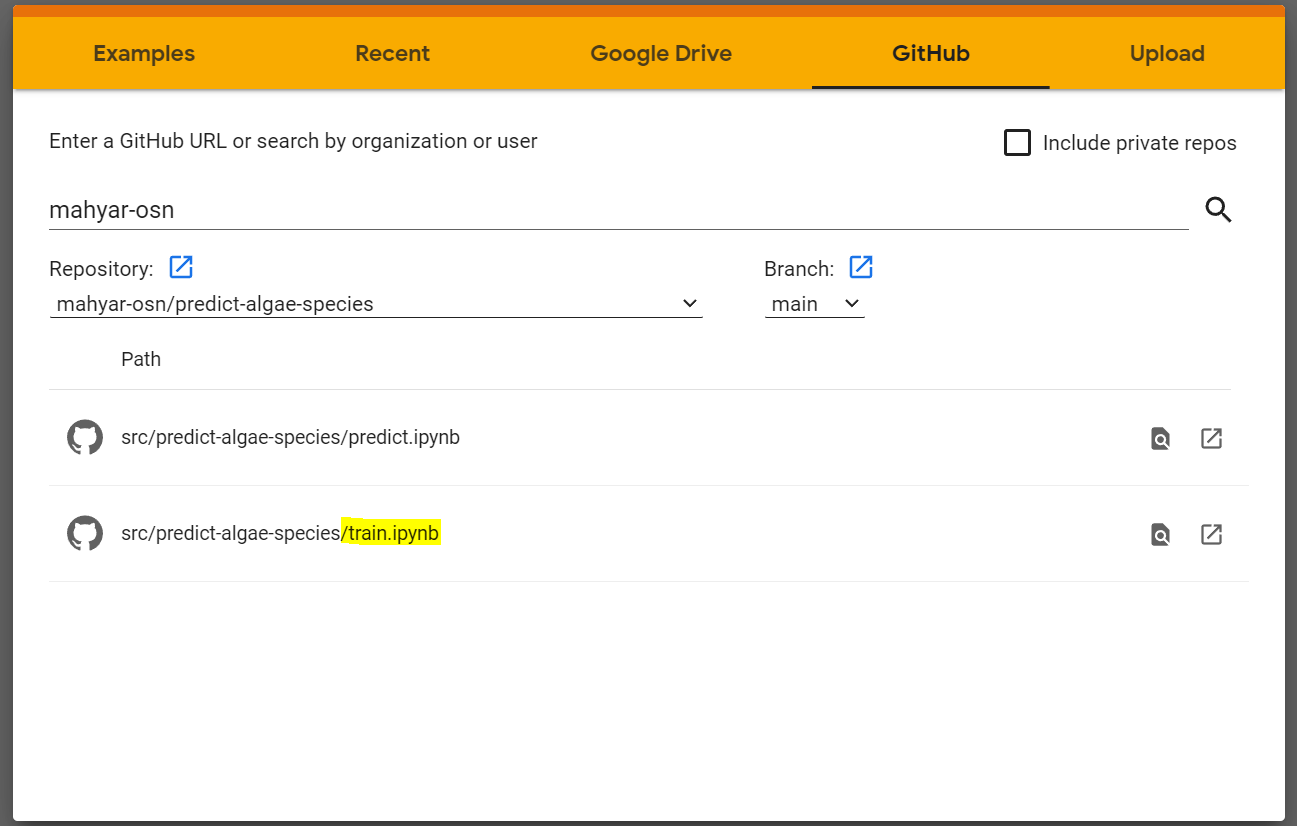
Task: Click the Include private repos label
Action: tap(1140, 143)
